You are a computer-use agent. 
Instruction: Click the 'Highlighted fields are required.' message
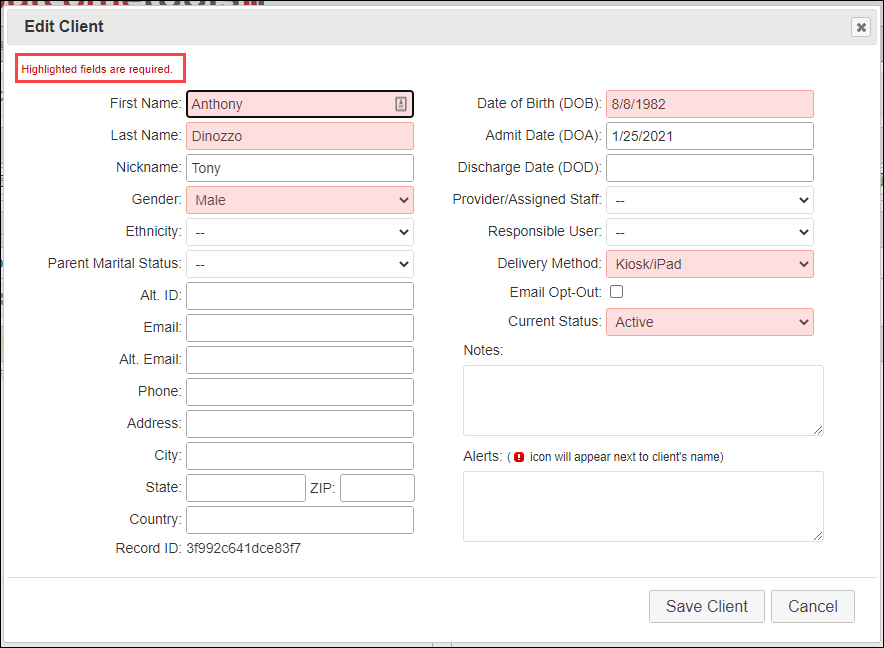[x=97, y=69]
